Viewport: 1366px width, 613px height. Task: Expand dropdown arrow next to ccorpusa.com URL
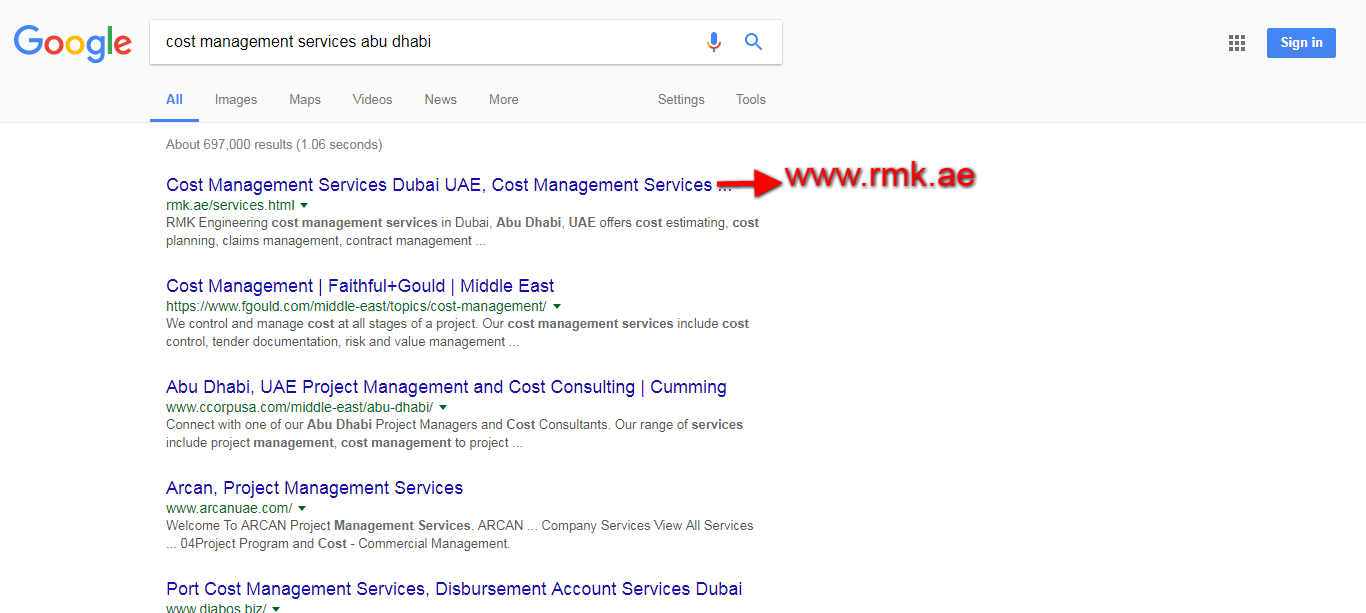tap(443, 408)
